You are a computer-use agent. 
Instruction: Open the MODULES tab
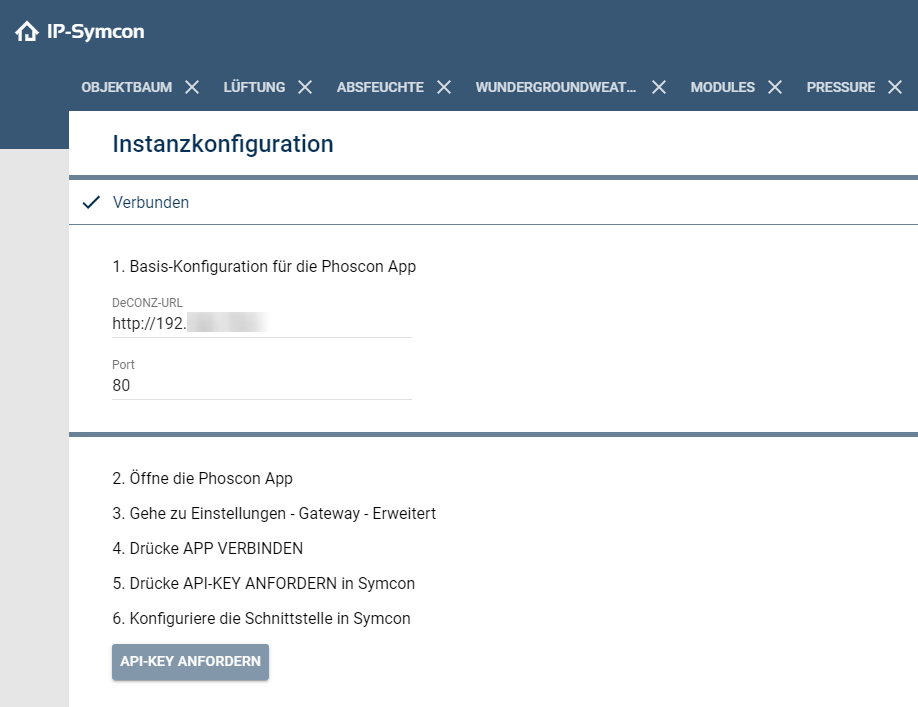[723, 87]
